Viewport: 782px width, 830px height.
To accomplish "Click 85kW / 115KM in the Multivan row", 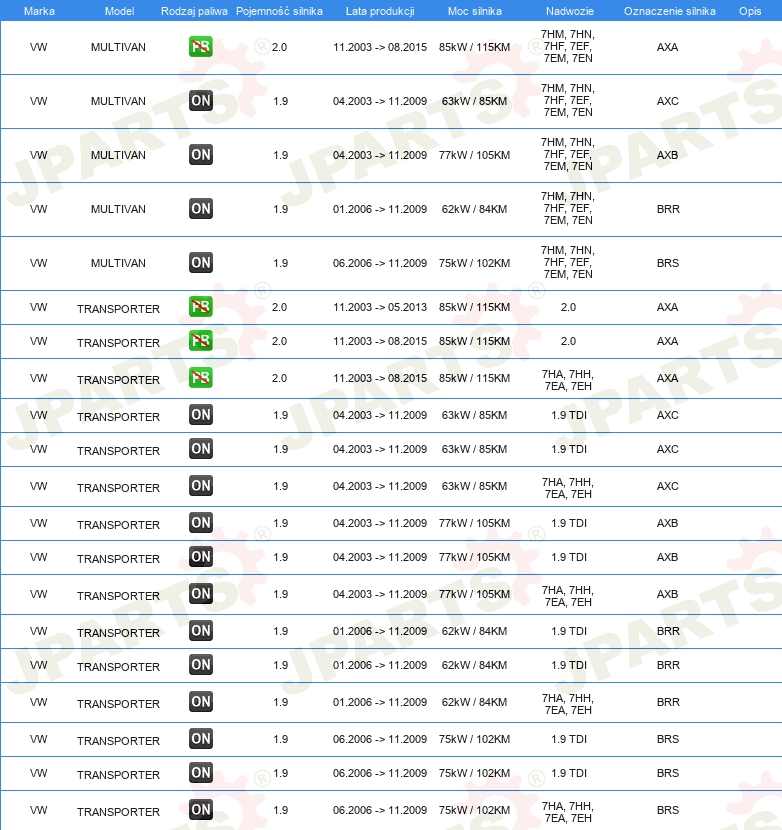I will [x=474, y=47].
